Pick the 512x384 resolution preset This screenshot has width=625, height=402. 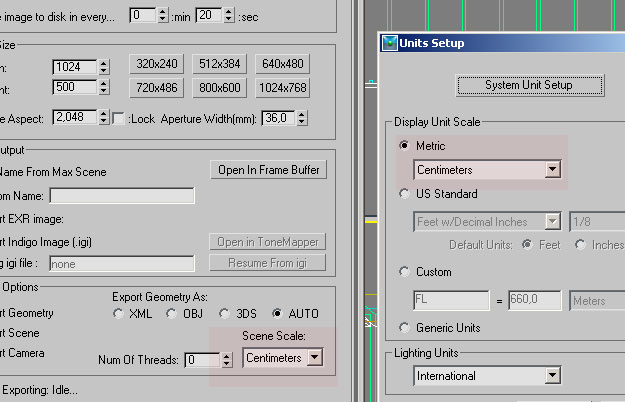(220, 64)
